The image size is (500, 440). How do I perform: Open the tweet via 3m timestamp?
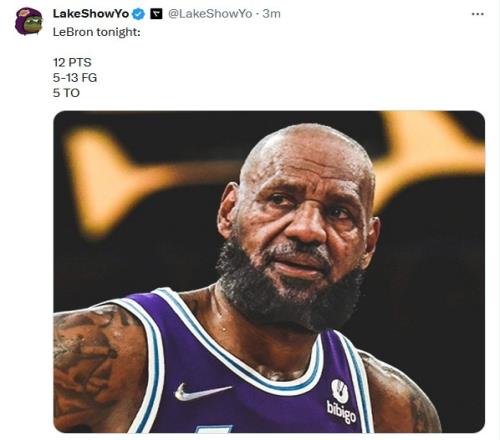click(x=271, y=14)
